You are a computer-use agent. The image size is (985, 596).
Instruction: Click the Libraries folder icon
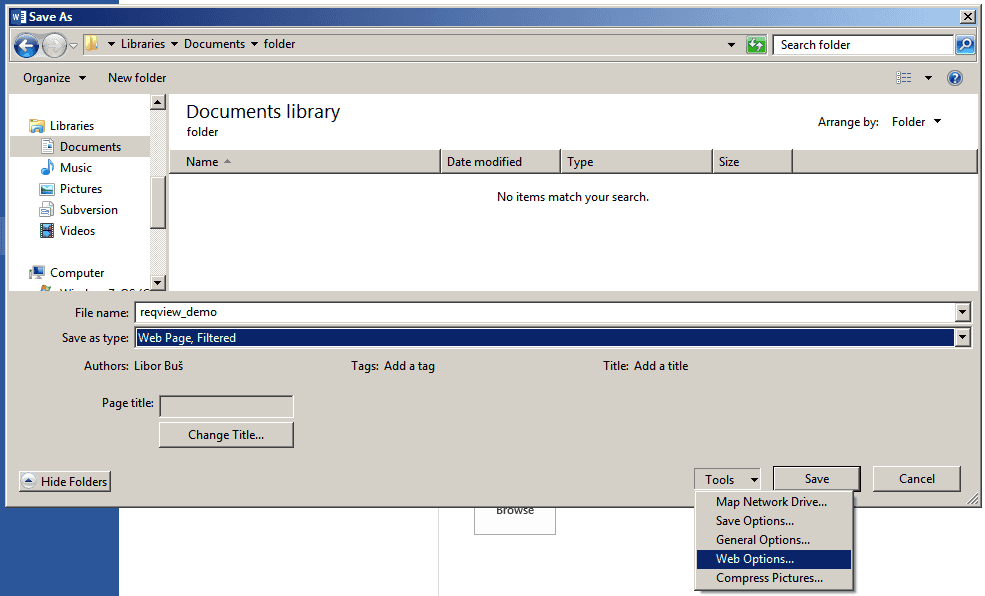click(37, 126)
